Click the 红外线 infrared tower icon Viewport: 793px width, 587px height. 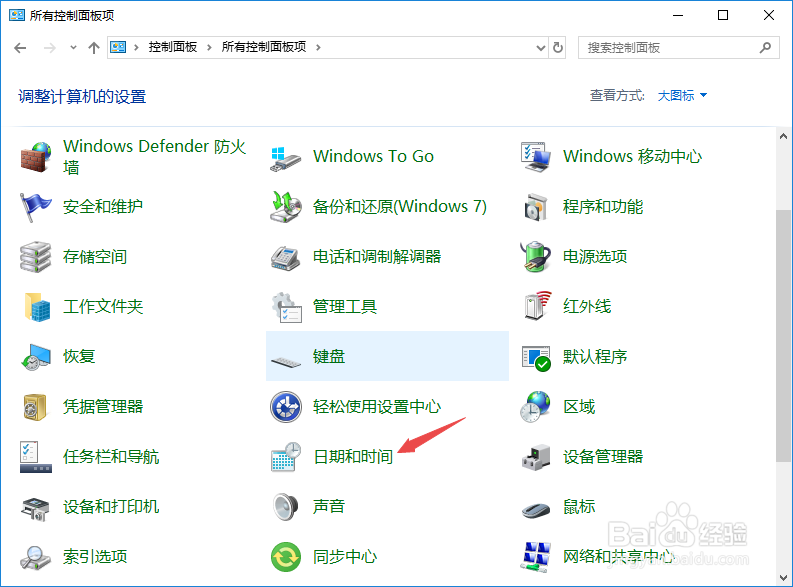pyautogui.click(x=537, y=306)
